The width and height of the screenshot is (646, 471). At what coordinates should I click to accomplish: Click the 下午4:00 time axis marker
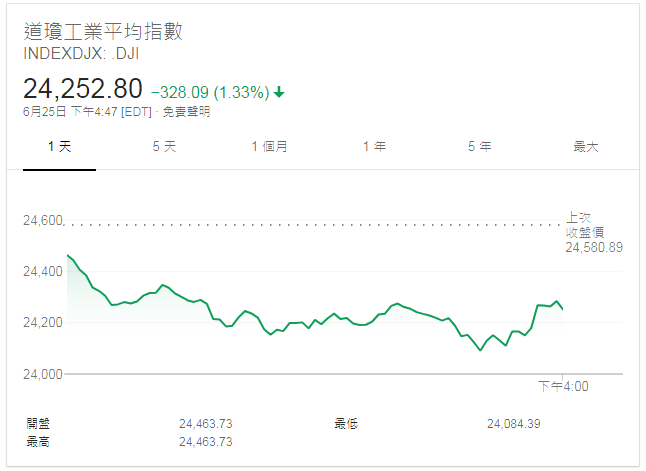(562, 386)
